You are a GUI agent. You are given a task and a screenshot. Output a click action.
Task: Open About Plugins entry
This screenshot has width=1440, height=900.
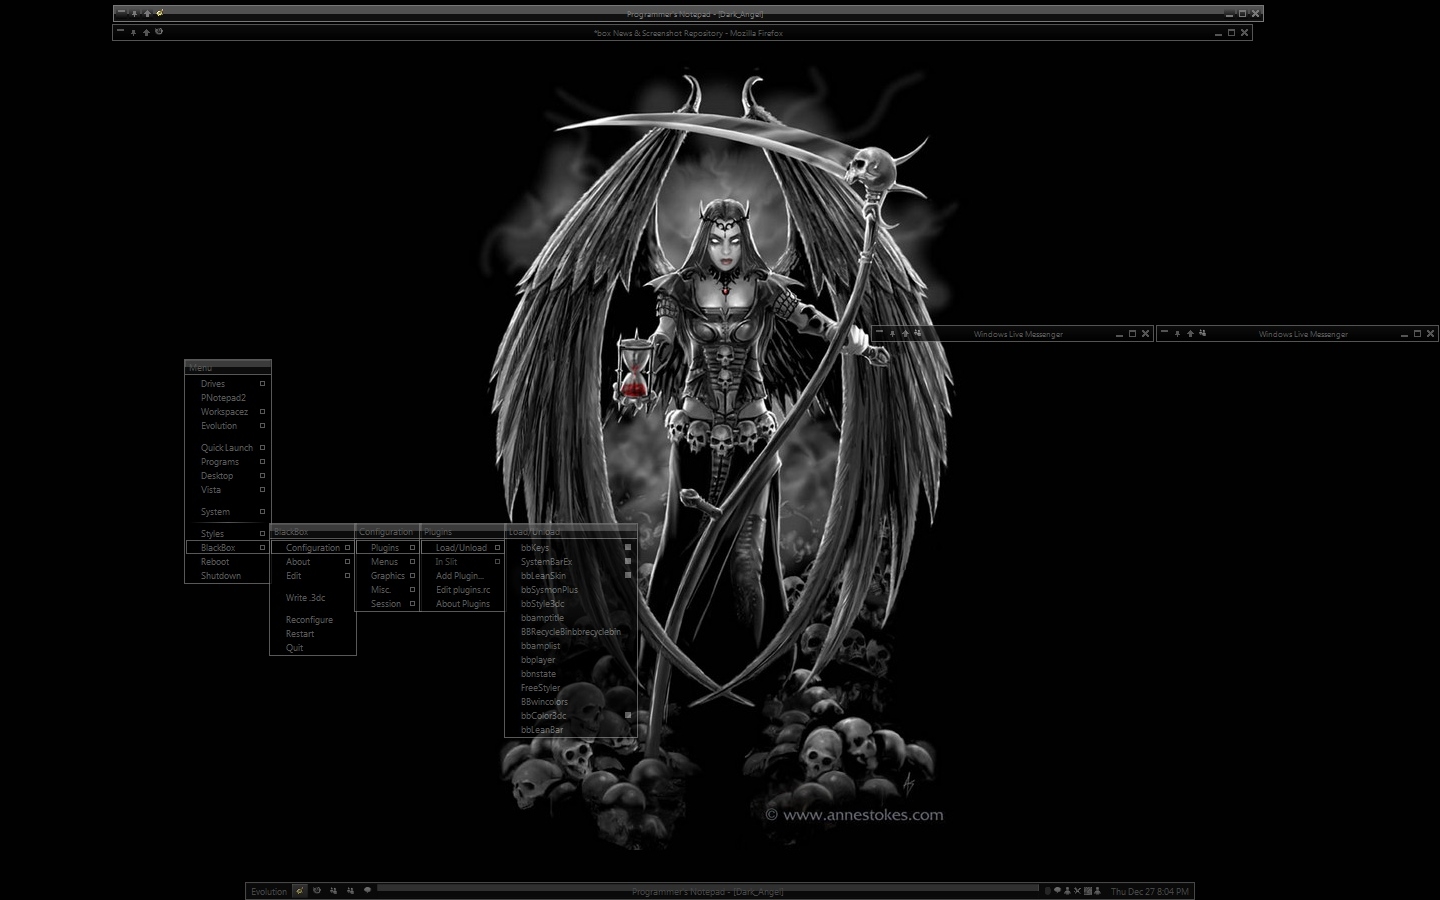[x=462, y=604]
